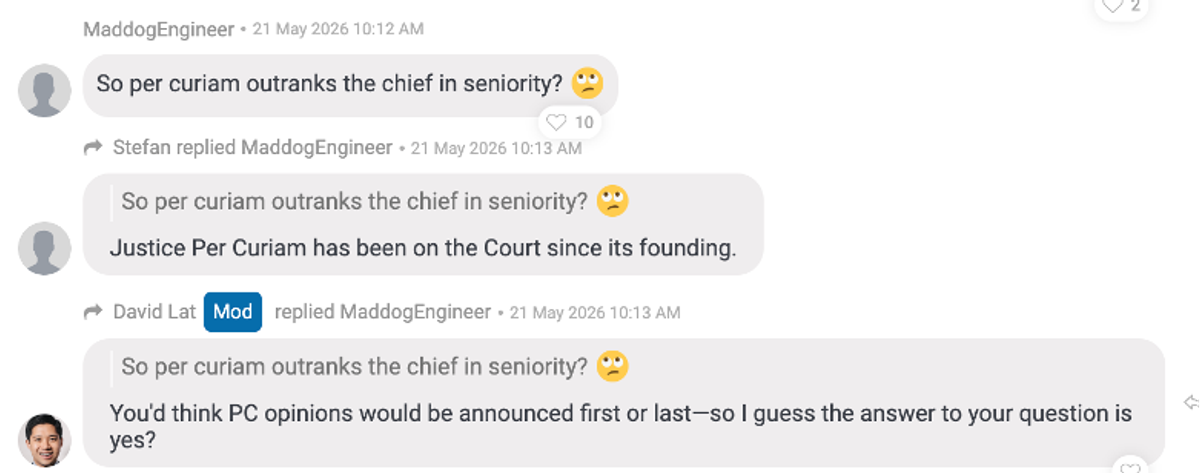Click the Mod badge
This screenshot has width=1200, height=473.
(233, 312)
